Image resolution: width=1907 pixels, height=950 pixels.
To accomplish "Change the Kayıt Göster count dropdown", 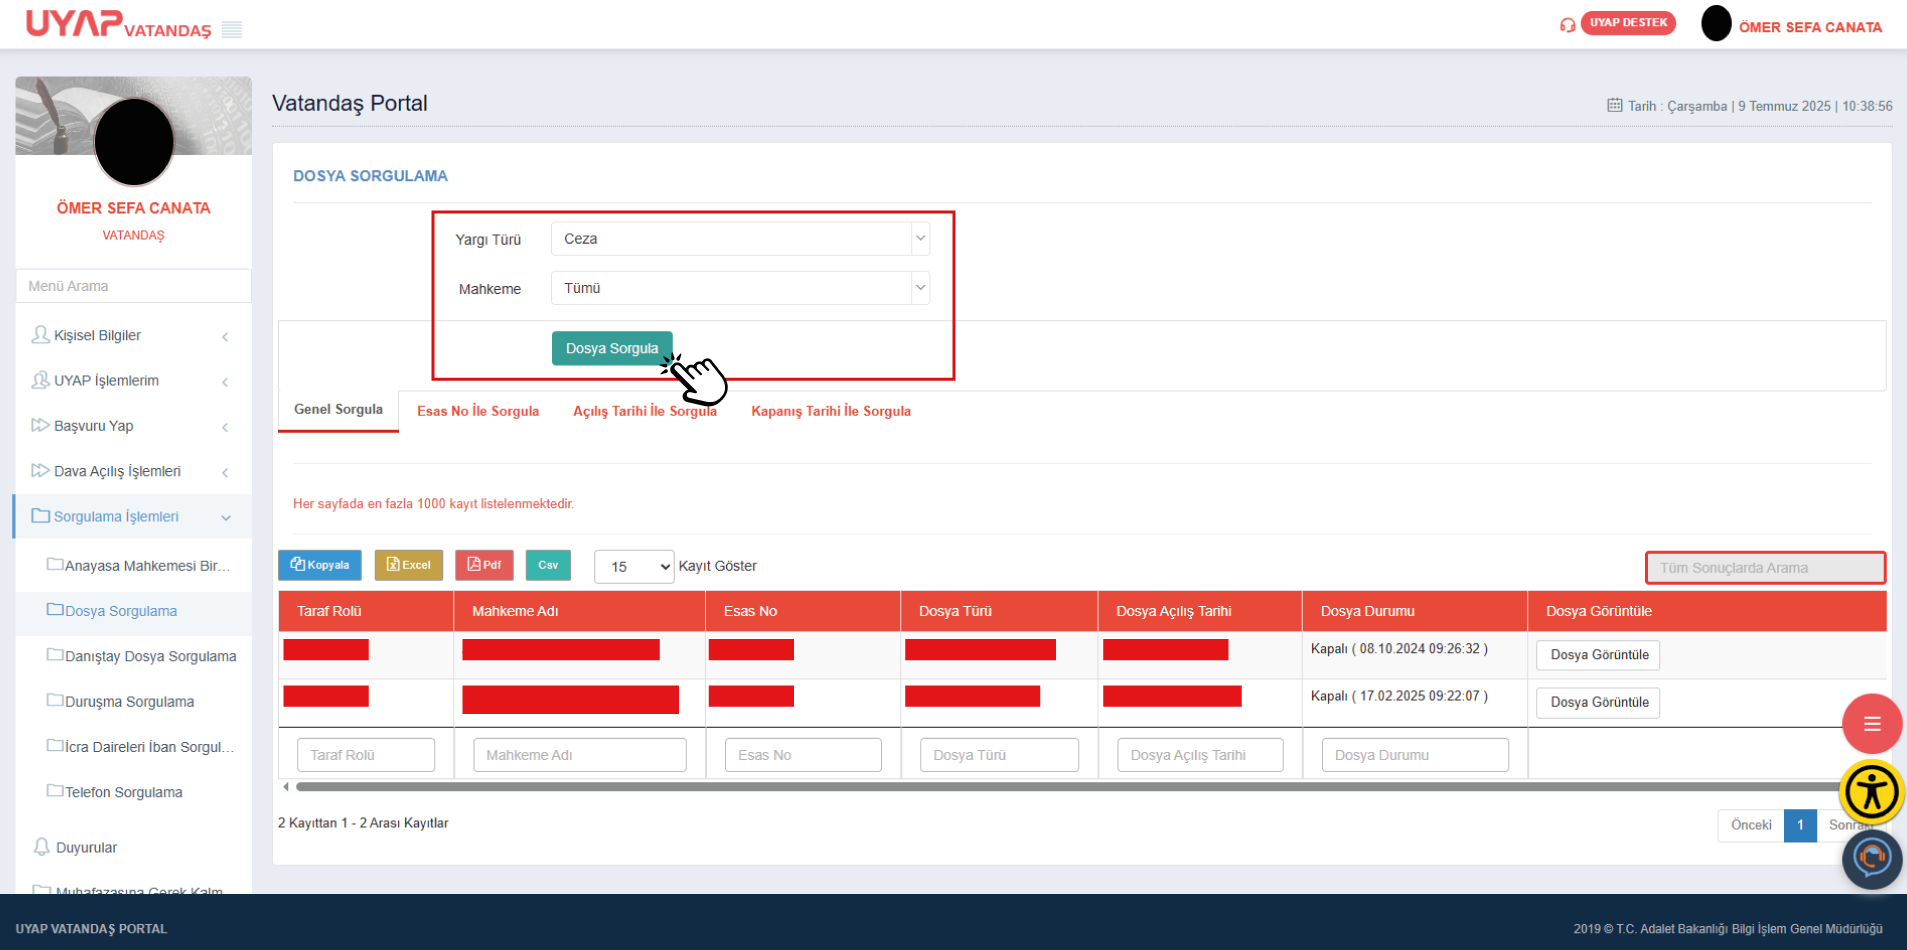I will point(634,567).
